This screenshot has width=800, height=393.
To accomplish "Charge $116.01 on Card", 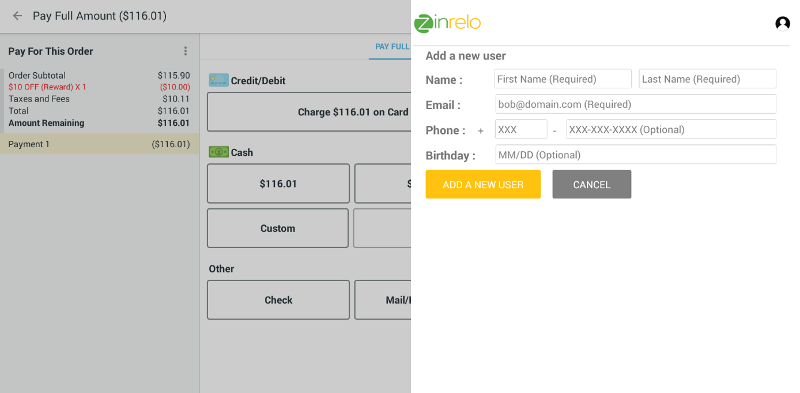I will coord(309,112).
